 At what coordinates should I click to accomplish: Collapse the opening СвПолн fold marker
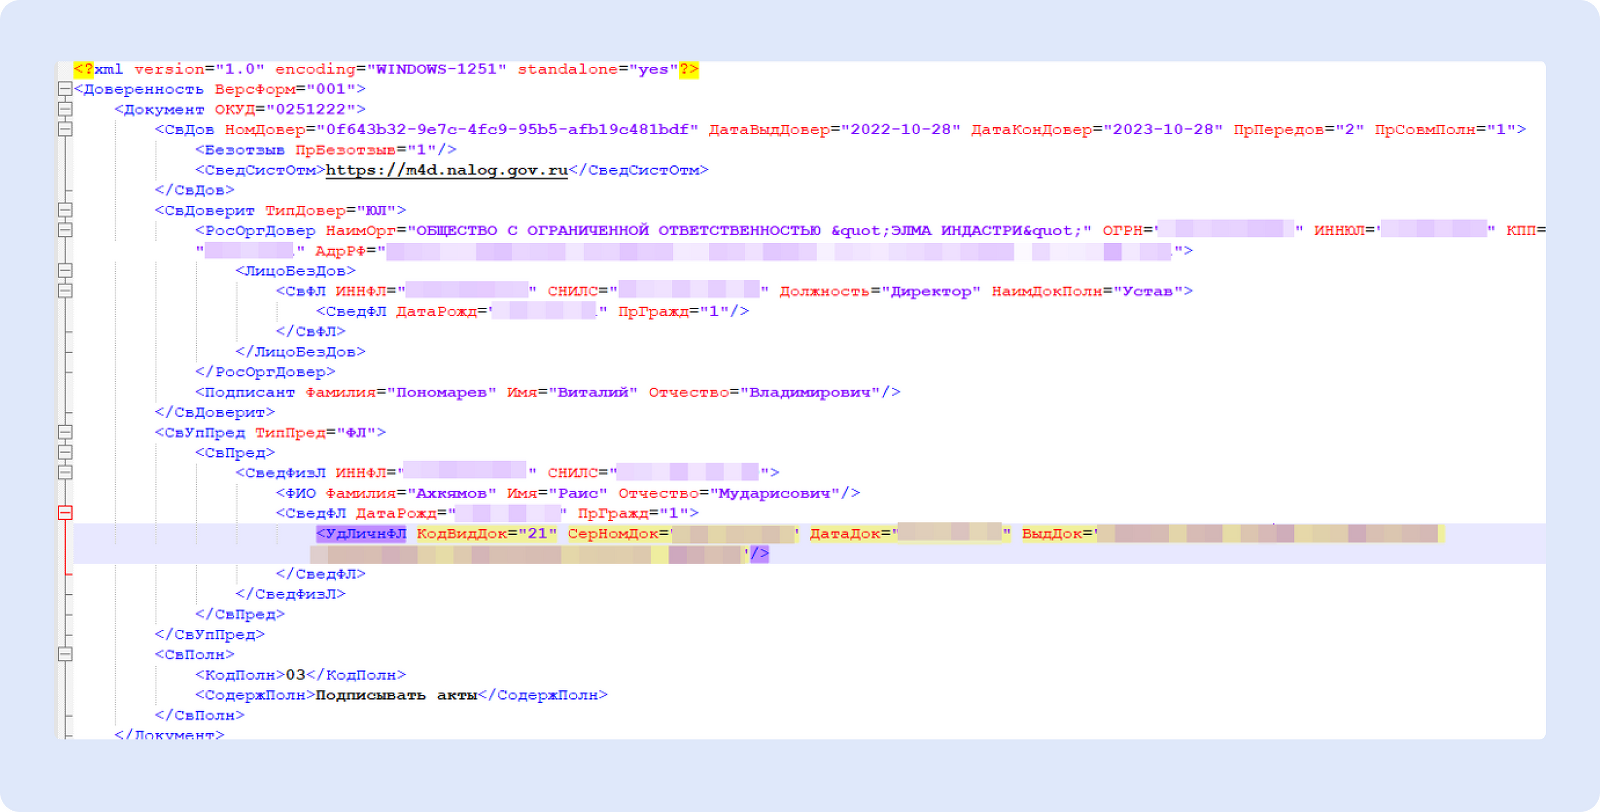click(65, 654)
